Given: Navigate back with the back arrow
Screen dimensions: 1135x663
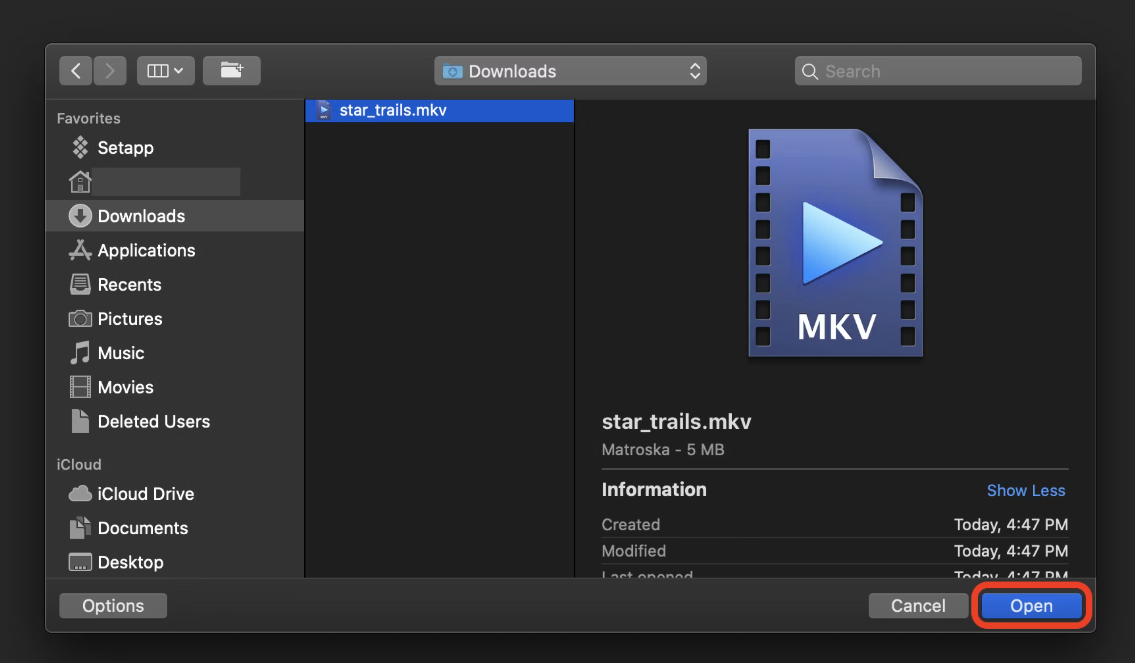Looking at the screenshot, I should (75, 70).
